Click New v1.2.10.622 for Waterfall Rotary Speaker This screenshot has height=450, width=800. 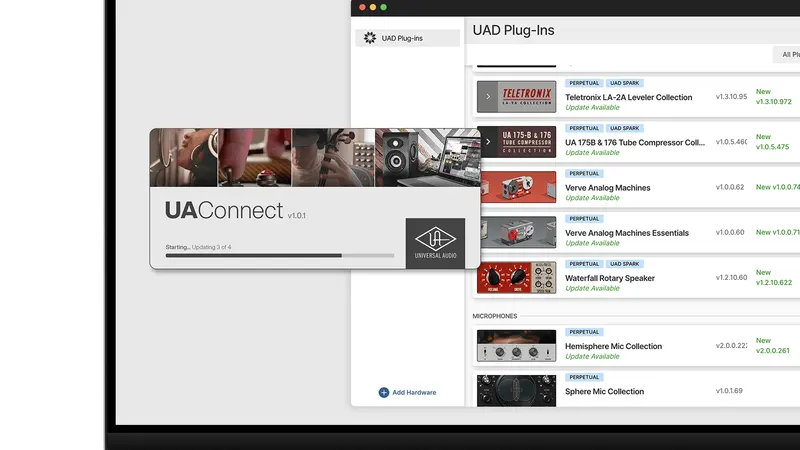773,278
